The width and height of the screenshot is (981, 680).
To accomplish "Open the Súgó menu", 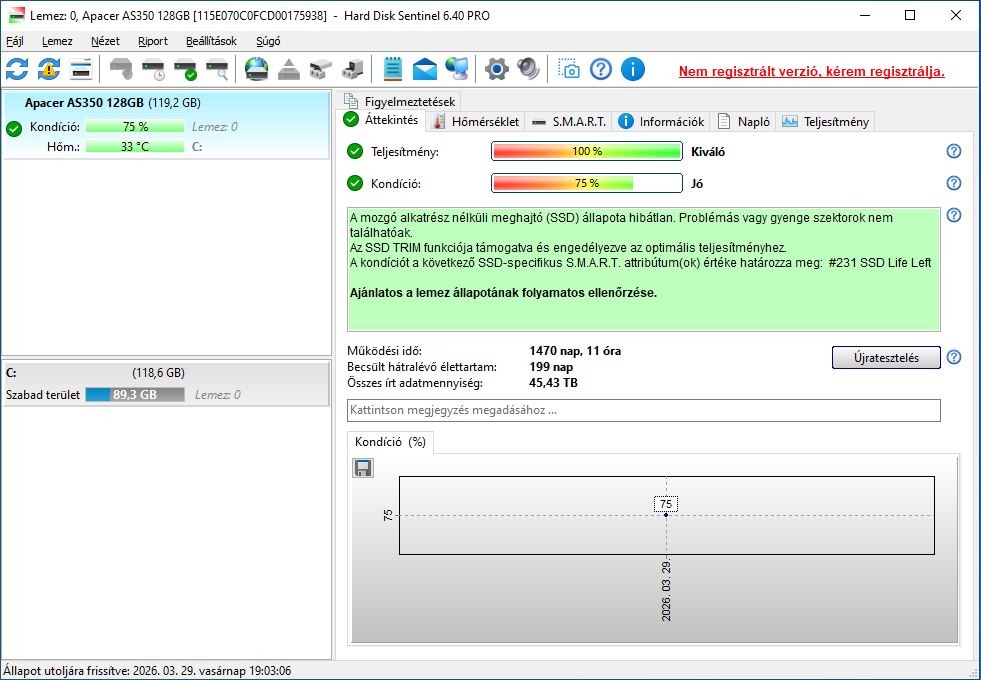I will (x=268, y=41).
